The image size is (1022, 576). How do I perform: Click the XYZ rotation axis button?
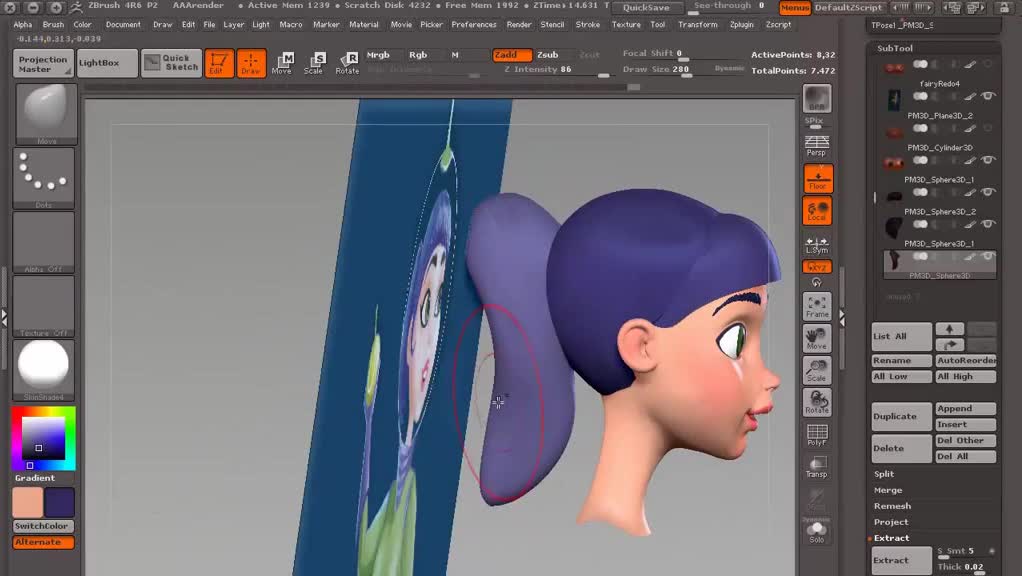(817, 267)
